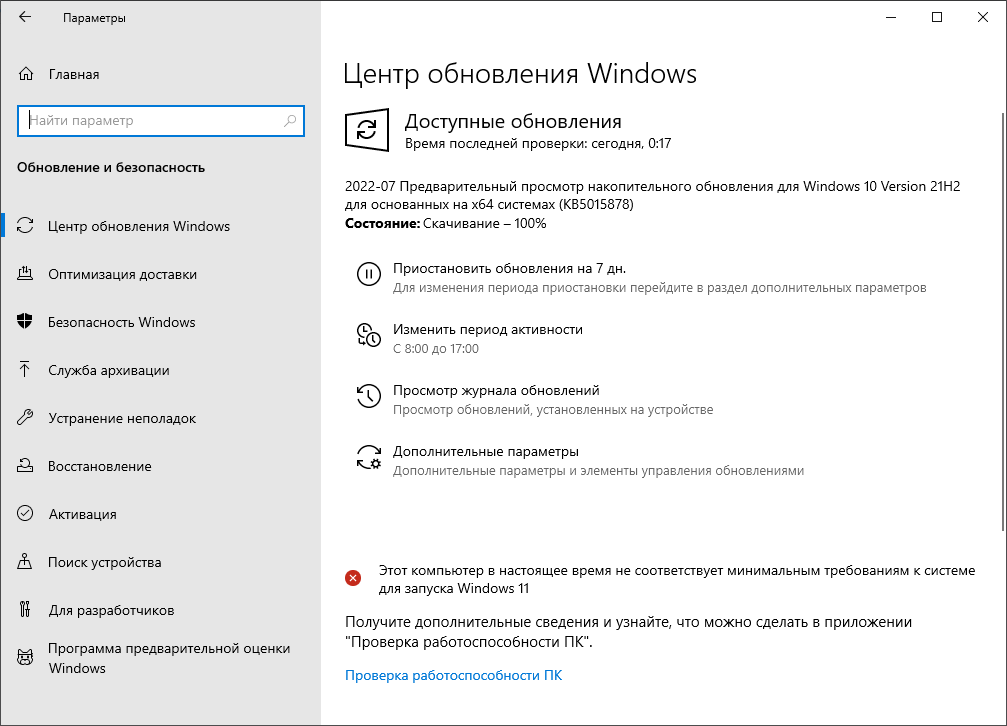Click the red error icon for Windows 11
Screen dimensions: 1007x726
point(353,577)
